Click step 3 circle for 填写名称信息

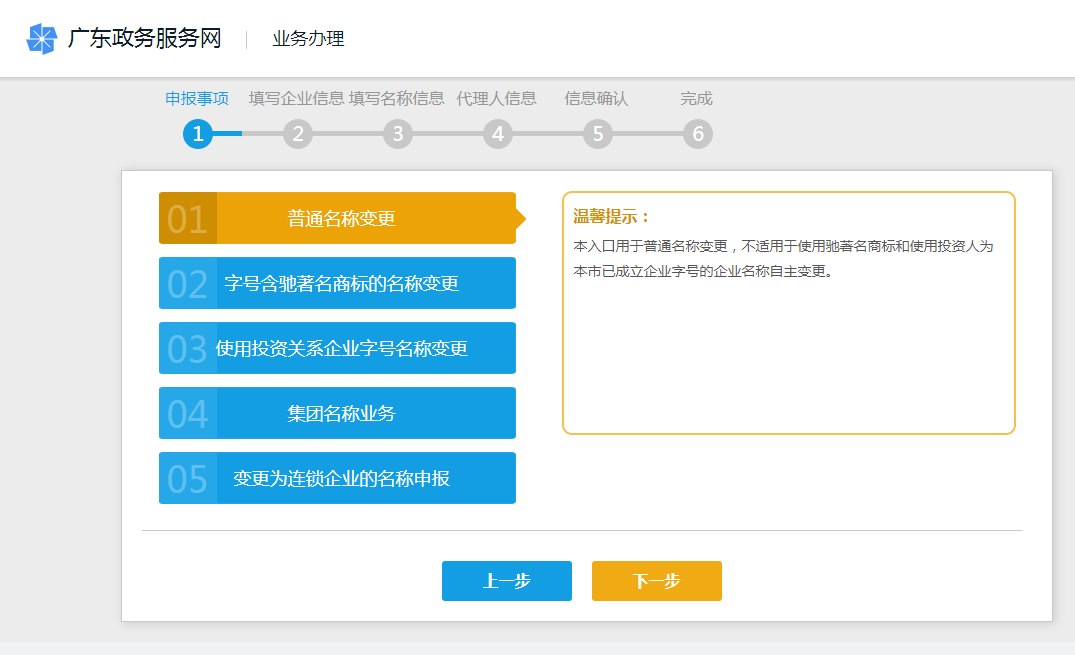point(398,133)
